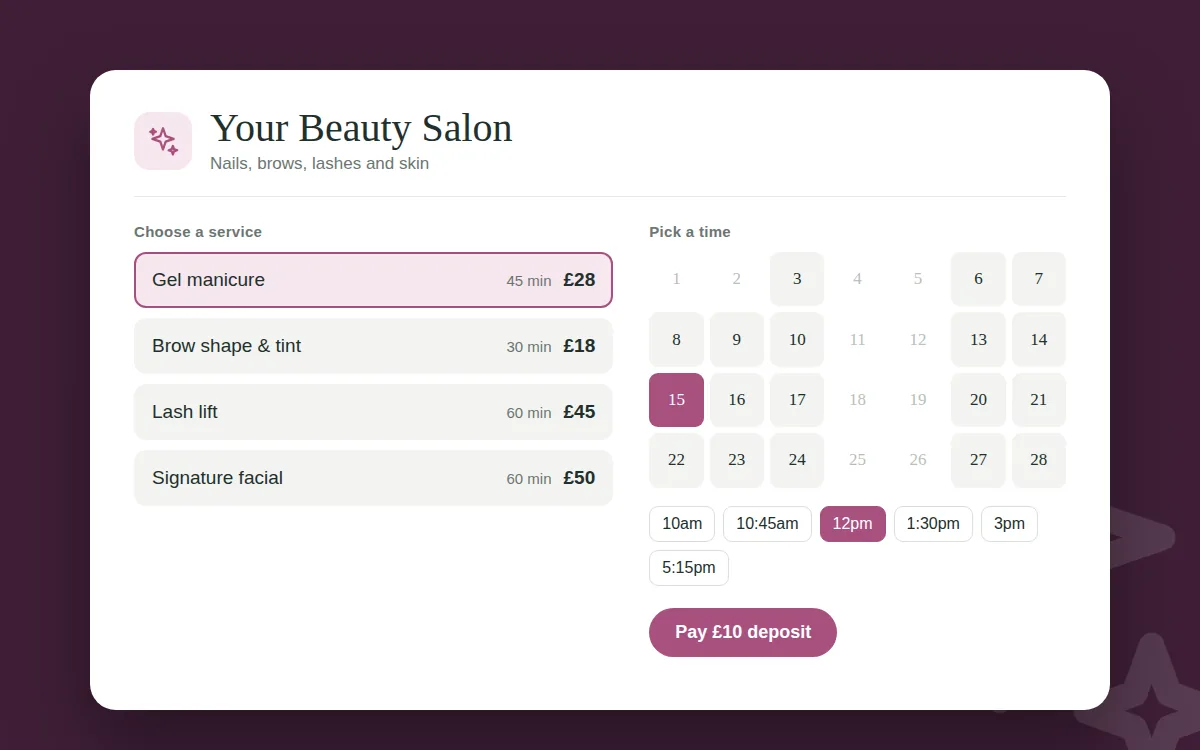Choose day 7 in the calendar

[x=1039, y=279]
